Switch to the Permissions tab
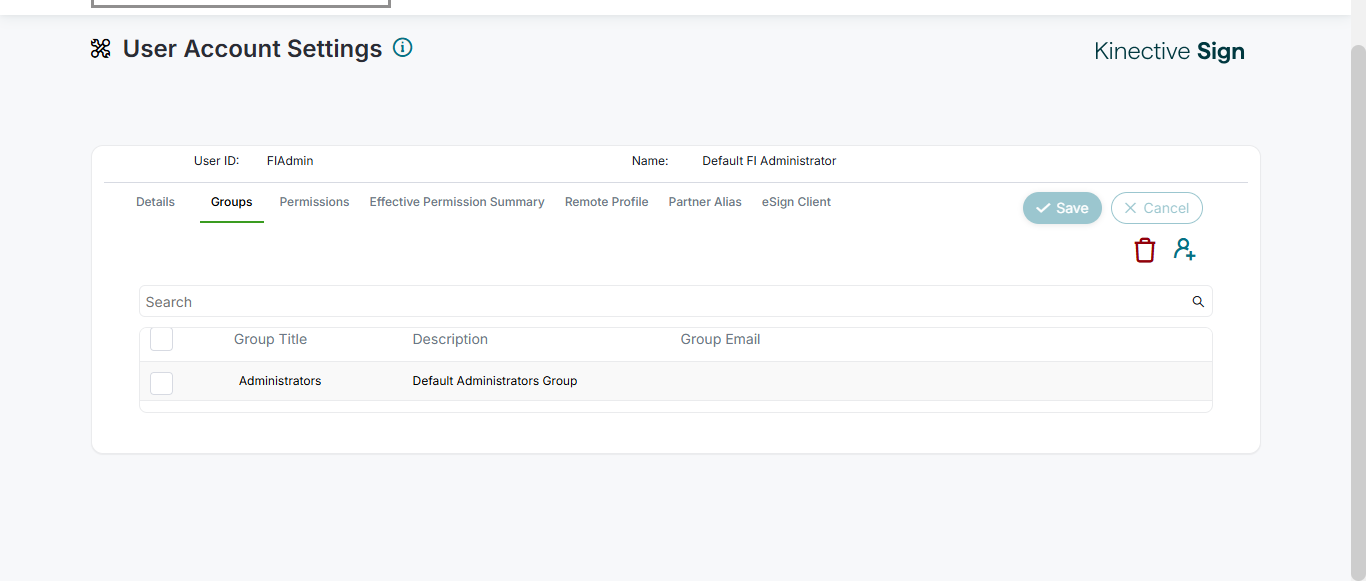The image size is (1366, 581). (314, 202)
